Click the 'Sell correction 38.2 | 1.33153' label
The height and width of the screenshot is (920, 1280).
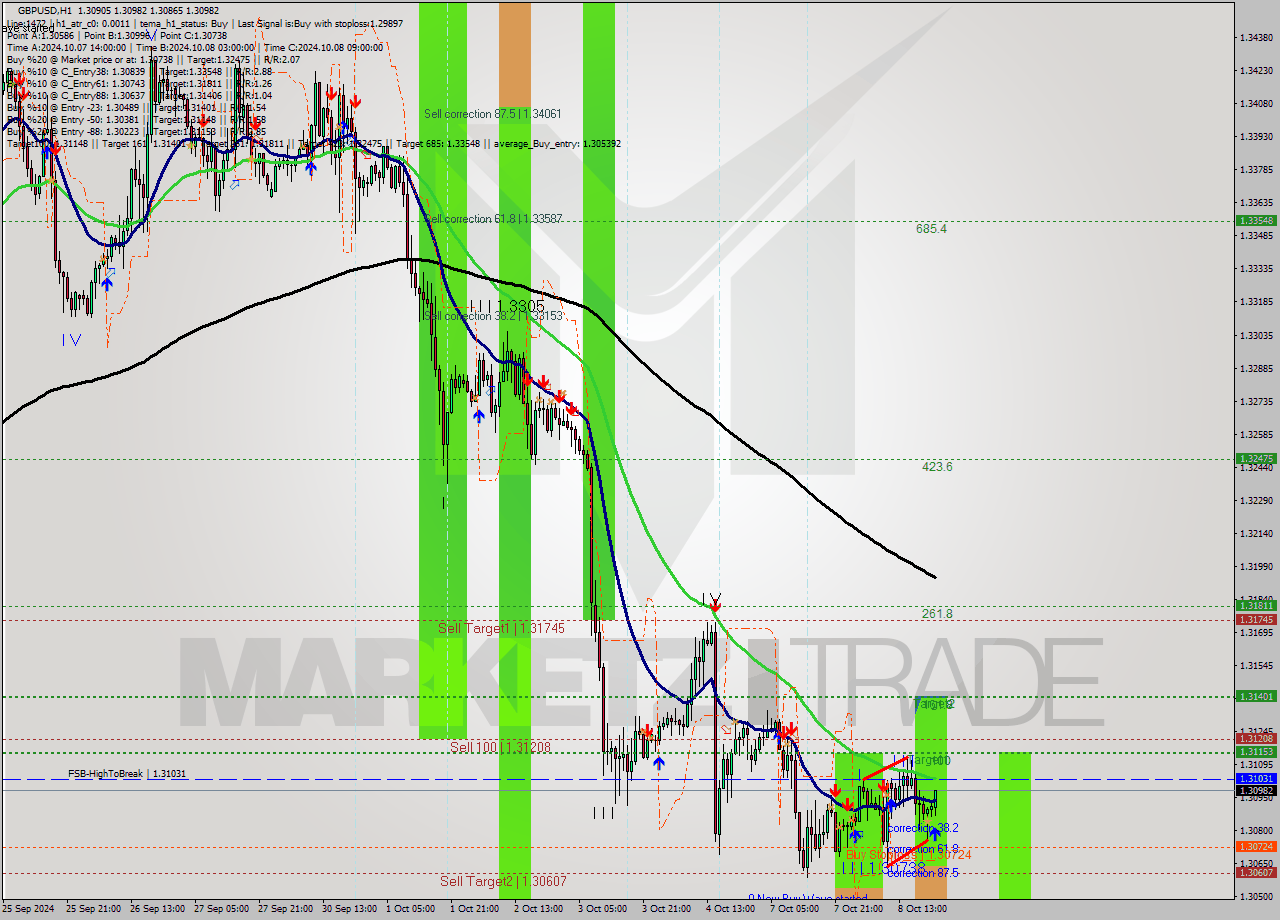[493, 316]
